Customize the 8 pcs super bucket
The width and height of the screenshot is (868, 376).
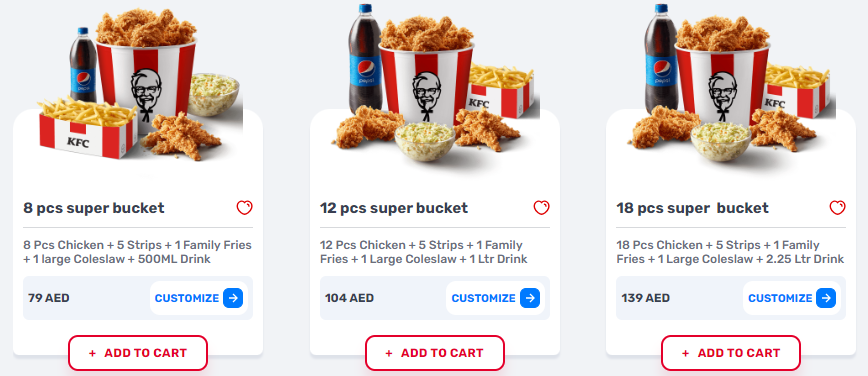(x=199, y=298)
